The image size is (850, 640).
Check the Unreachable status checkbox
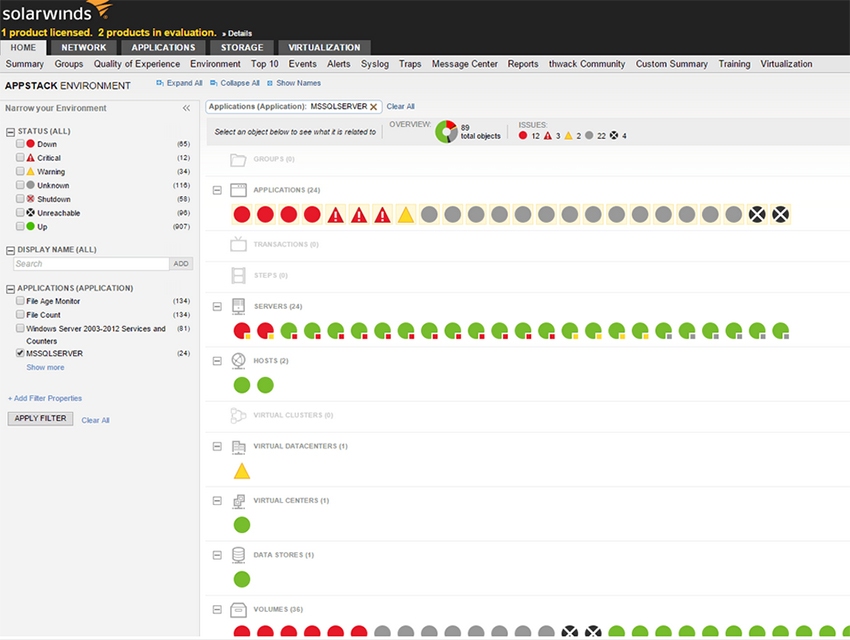pos(20,212)
